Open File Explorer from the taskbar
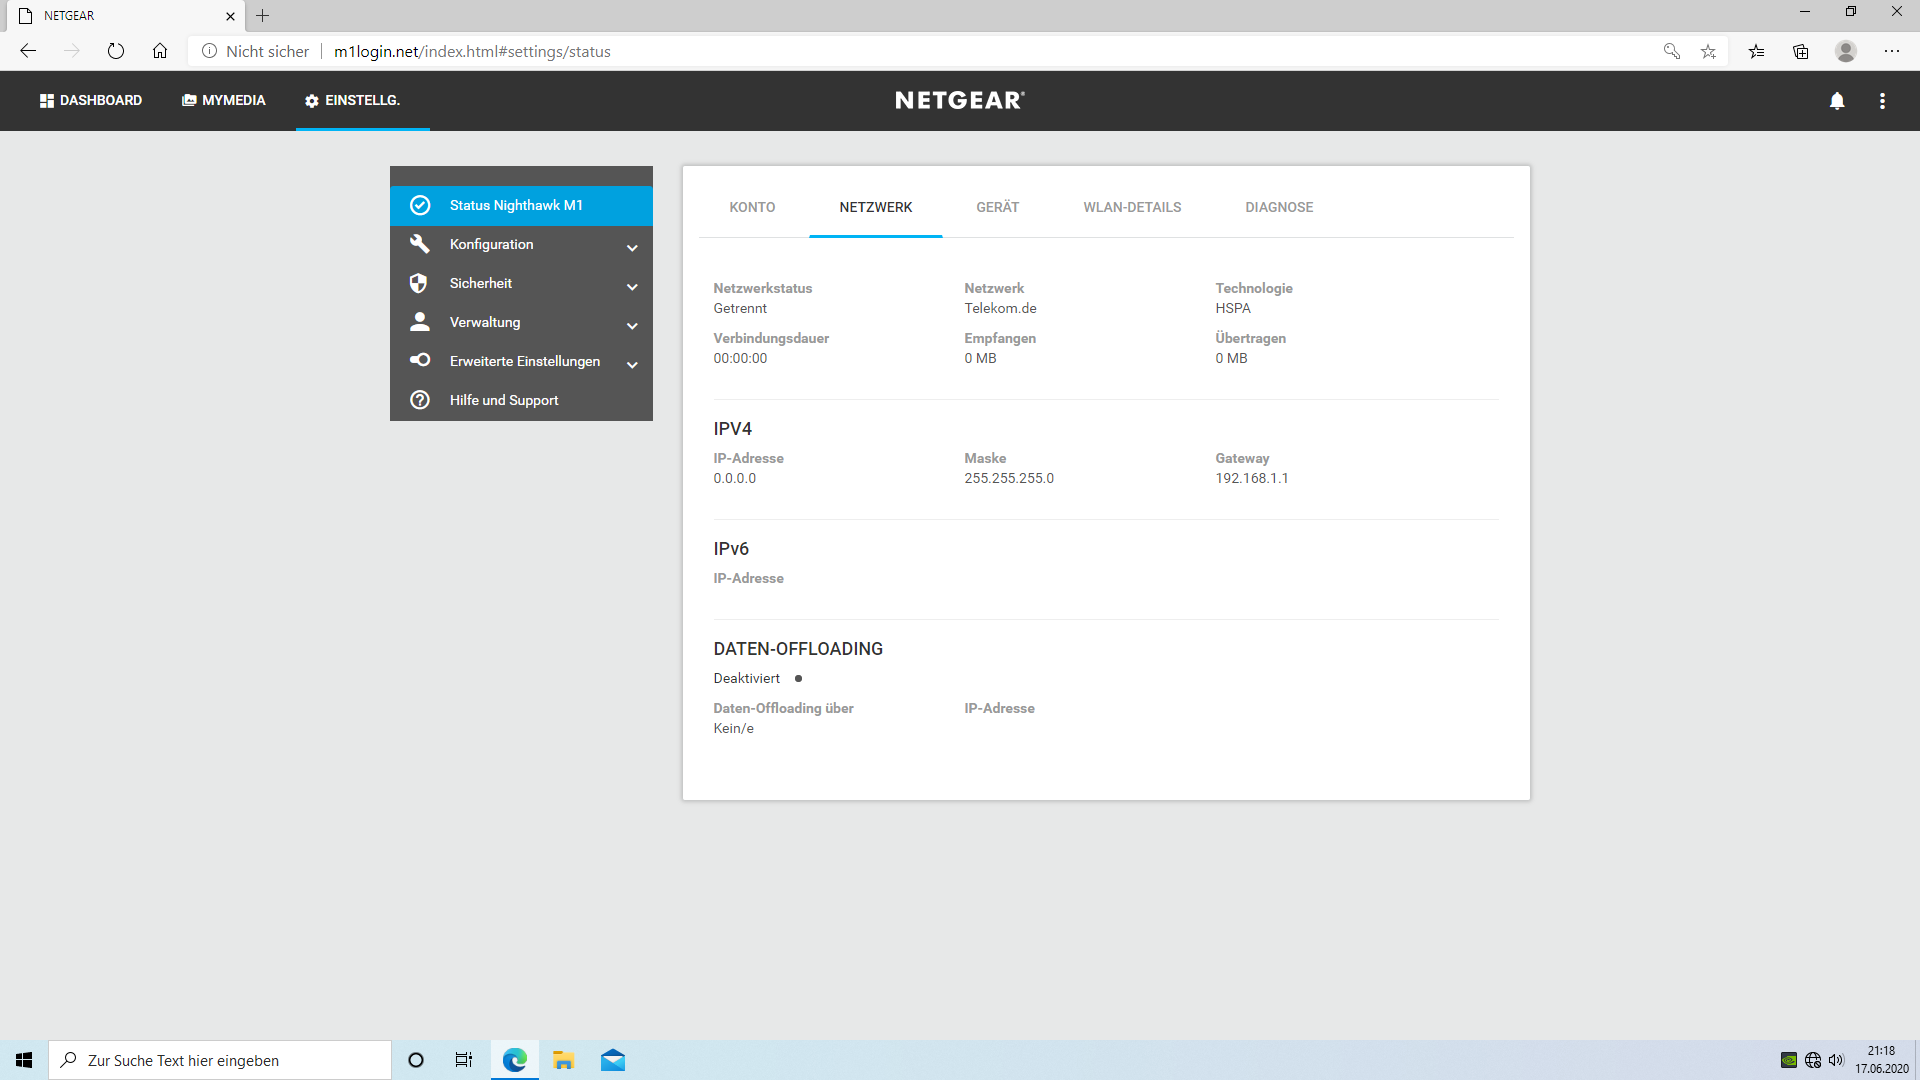The height and width of the screenshot is (1080, 1920). (564, 1060)
